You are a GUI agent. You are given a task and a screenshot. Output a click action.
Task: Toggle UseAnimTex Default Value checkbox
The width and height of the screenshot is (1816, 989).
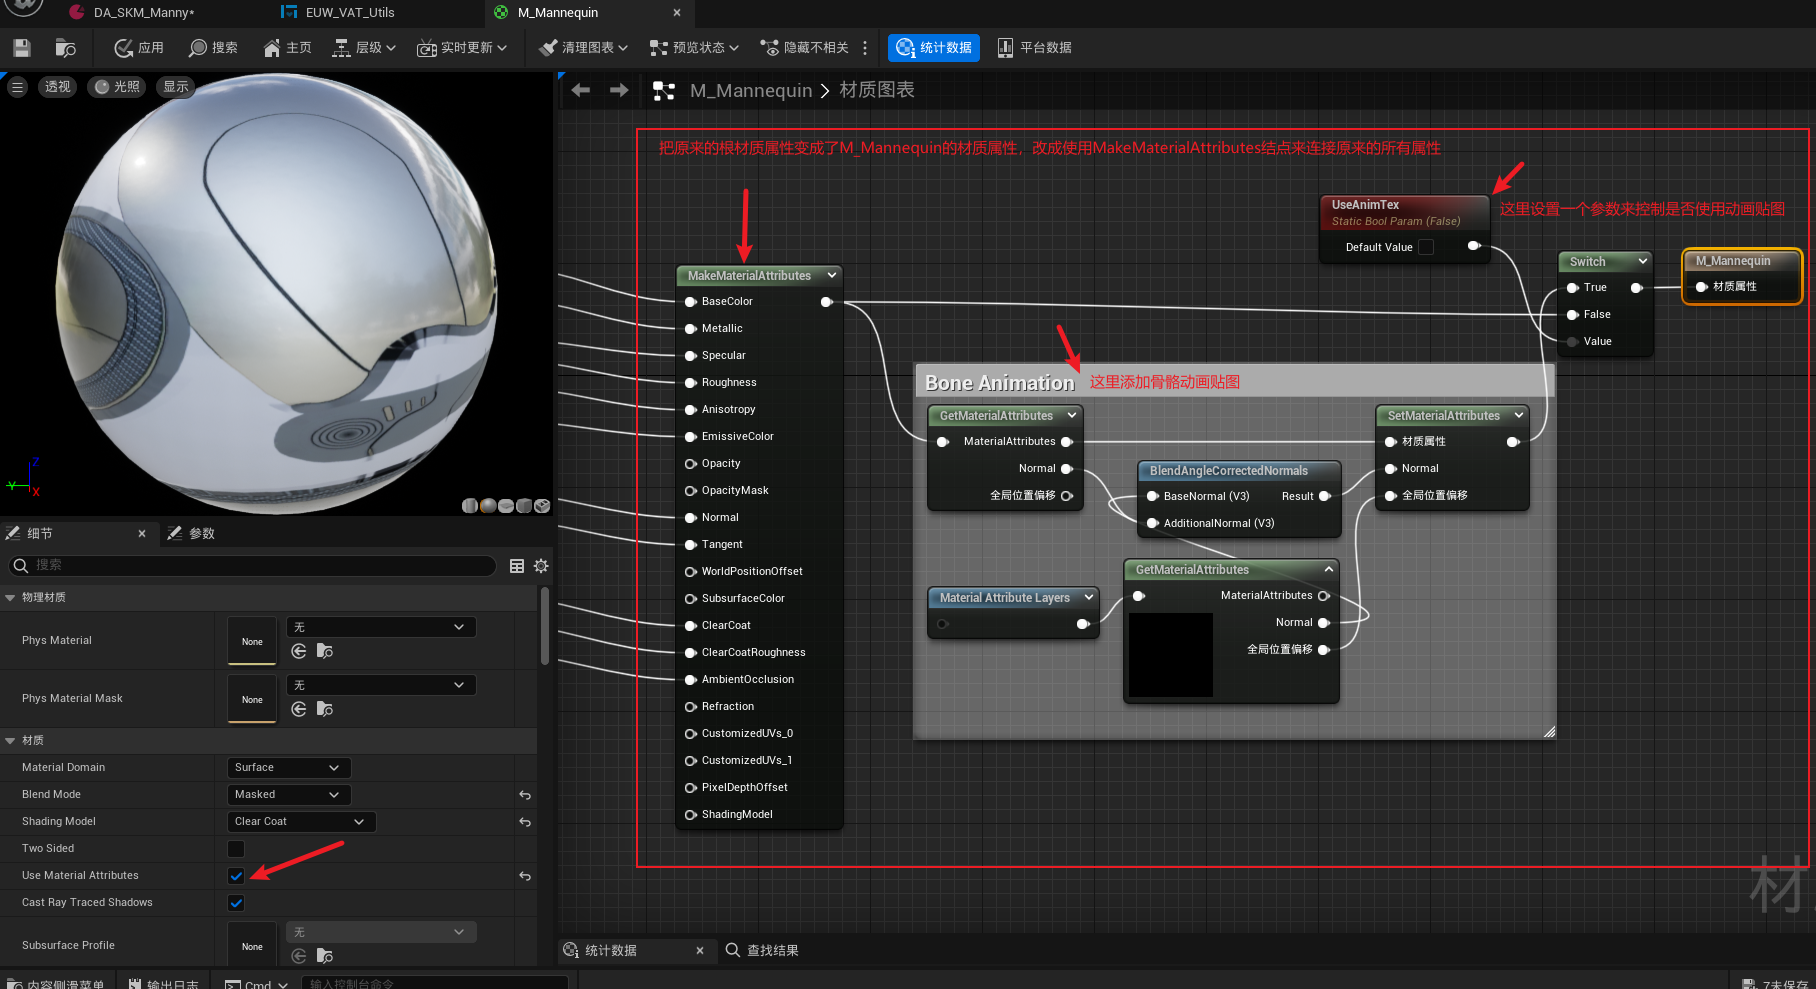pyautogui.click(x=1426, y=247)
